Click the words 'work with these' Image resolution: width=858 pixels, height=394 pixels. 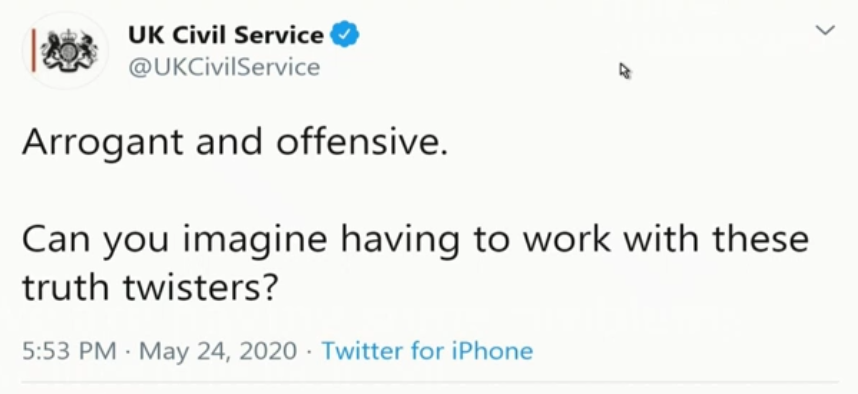665,239
